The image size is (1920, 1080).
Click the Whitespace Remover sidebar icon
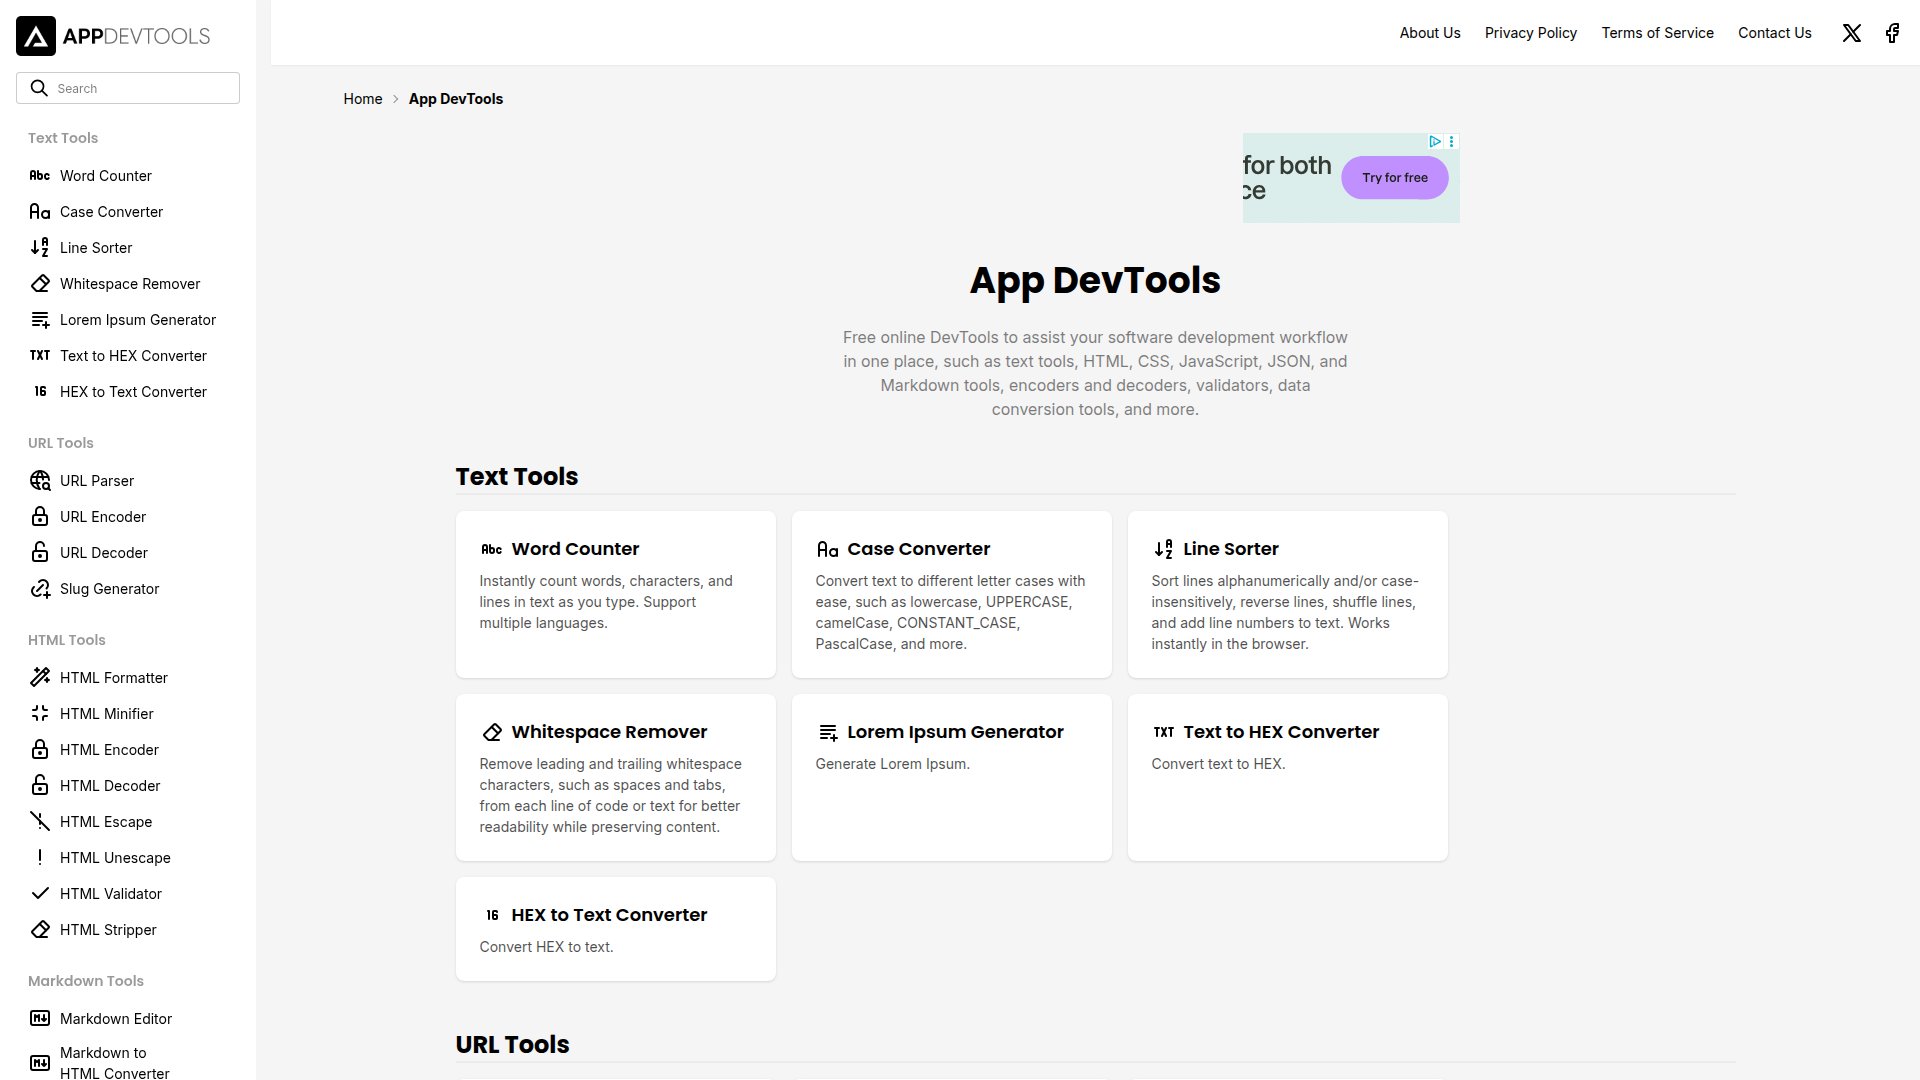tap(40, 284)
